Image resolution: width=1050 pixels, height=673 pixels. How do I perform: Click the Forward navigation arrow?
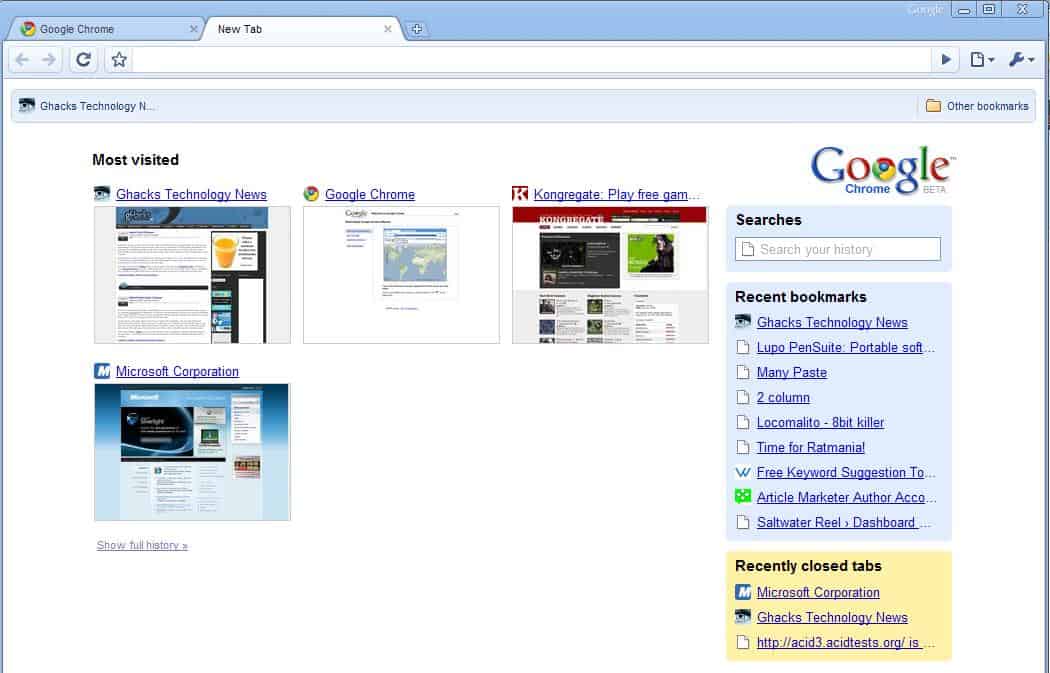point(49,60)
